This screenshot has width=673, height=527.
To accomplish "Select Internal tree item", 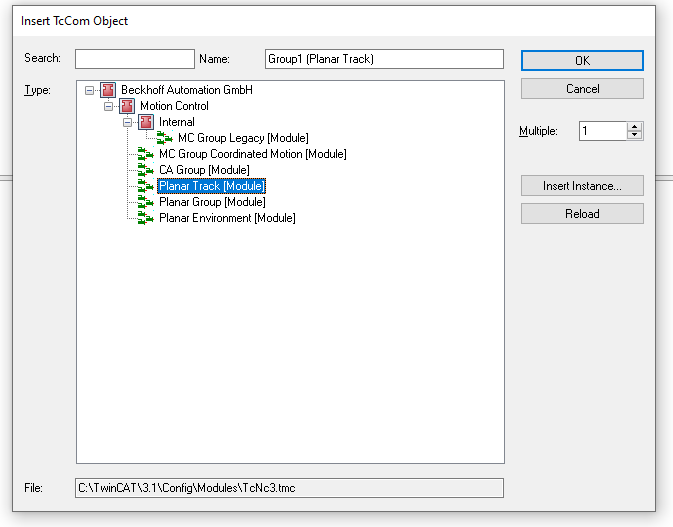I will [176, 122].
